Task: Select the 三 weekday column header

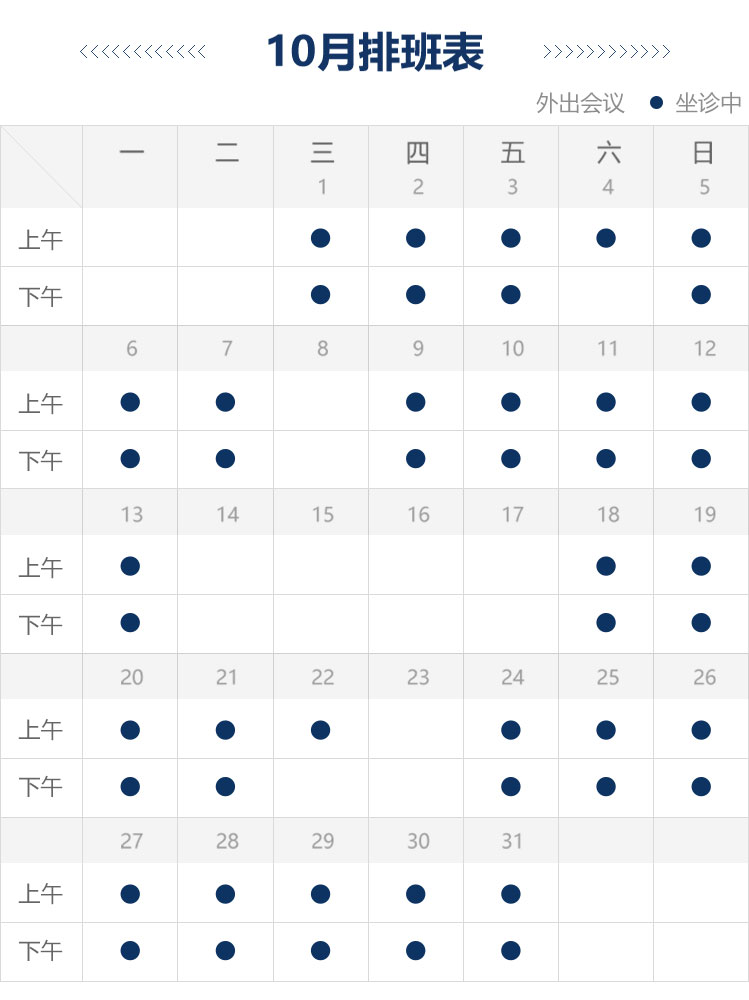Action: [x=322, y=153]
